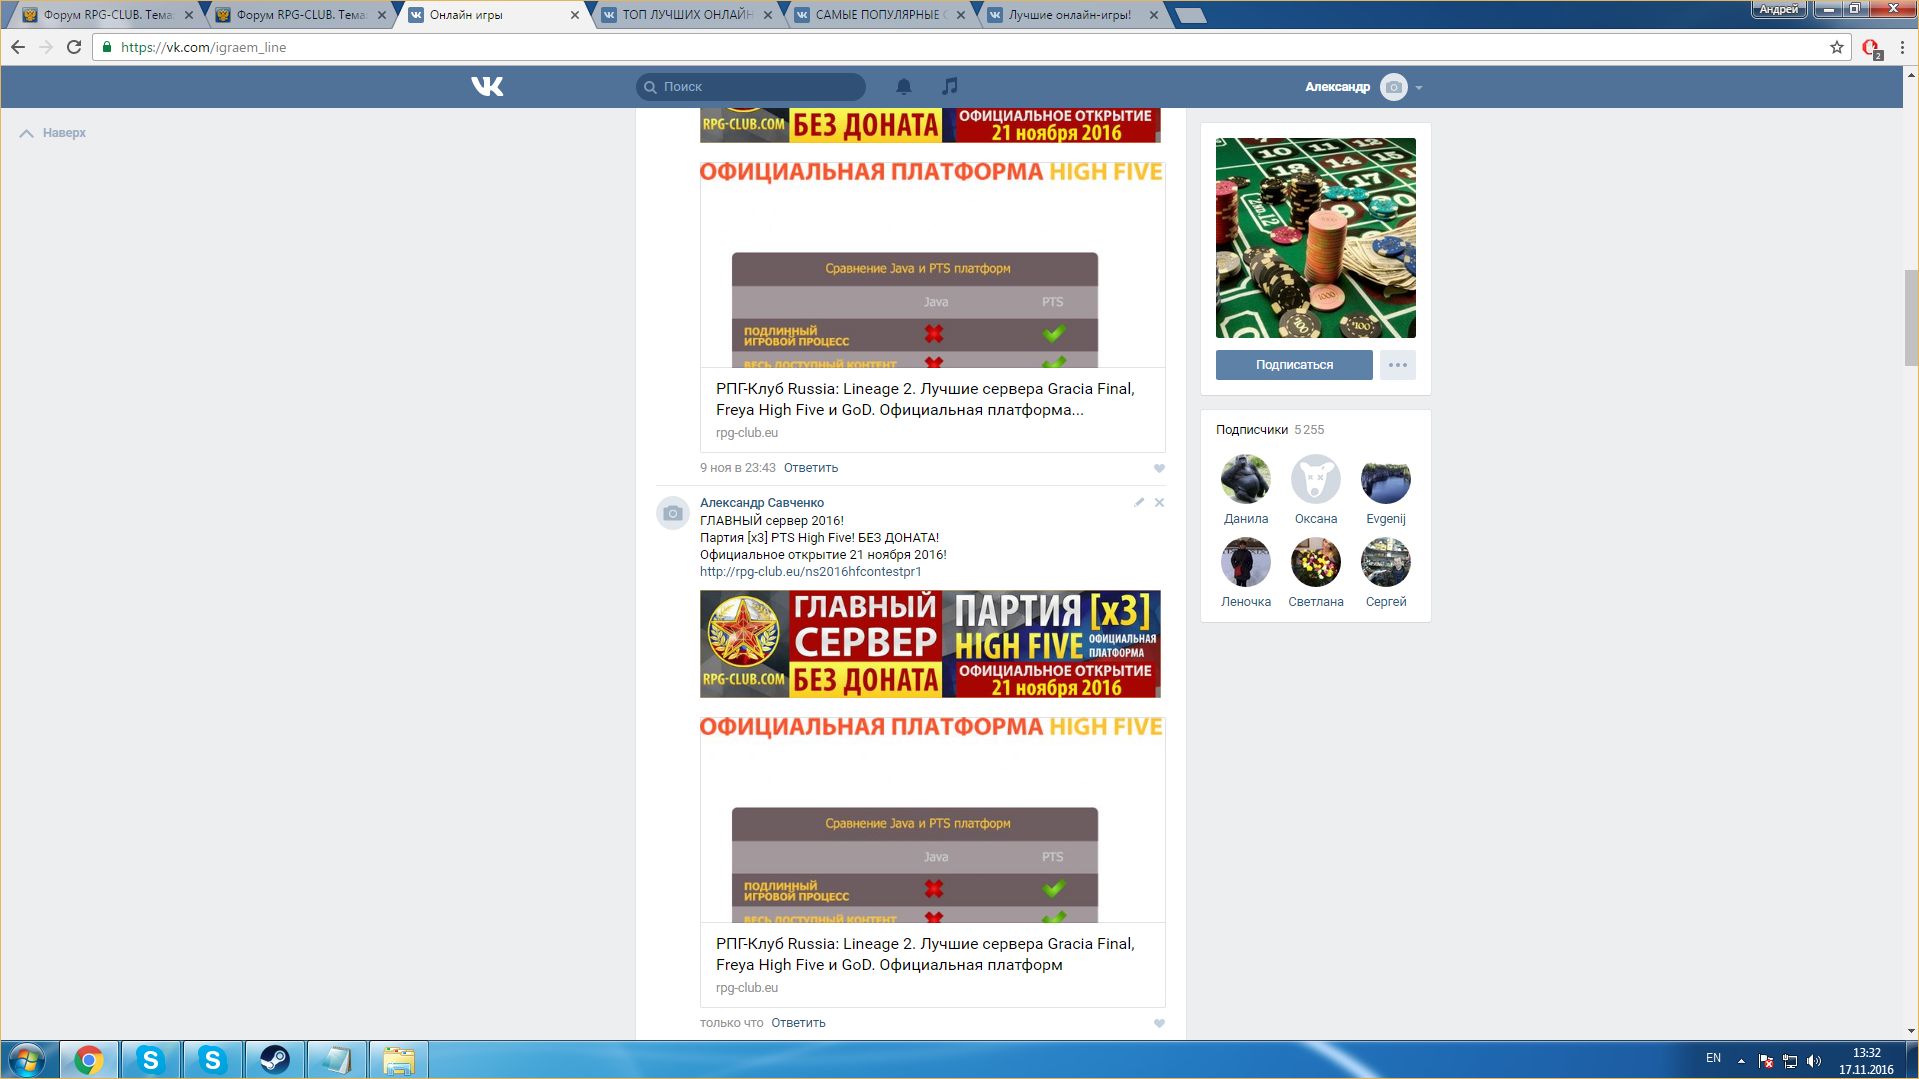The width and height of the screenshot is (1919, 1079).
Task: Open the notepad app on the taskbar
Action: [x=337, y=1060]
